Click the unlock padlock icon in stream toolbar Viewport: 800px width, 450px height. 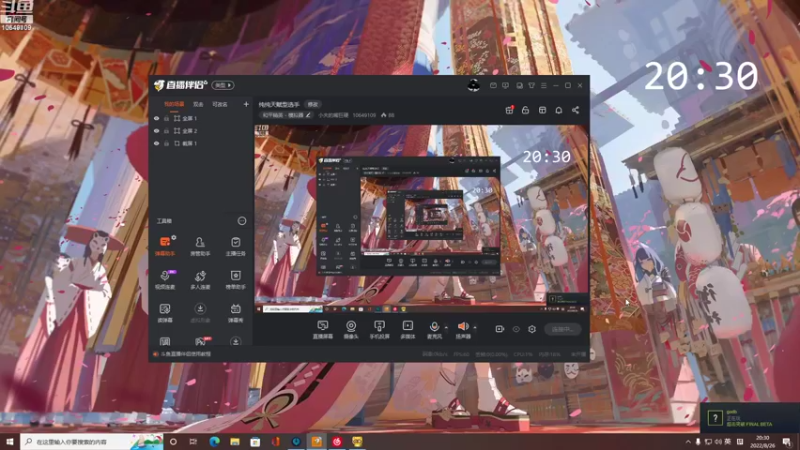click(x=526, y=110)
